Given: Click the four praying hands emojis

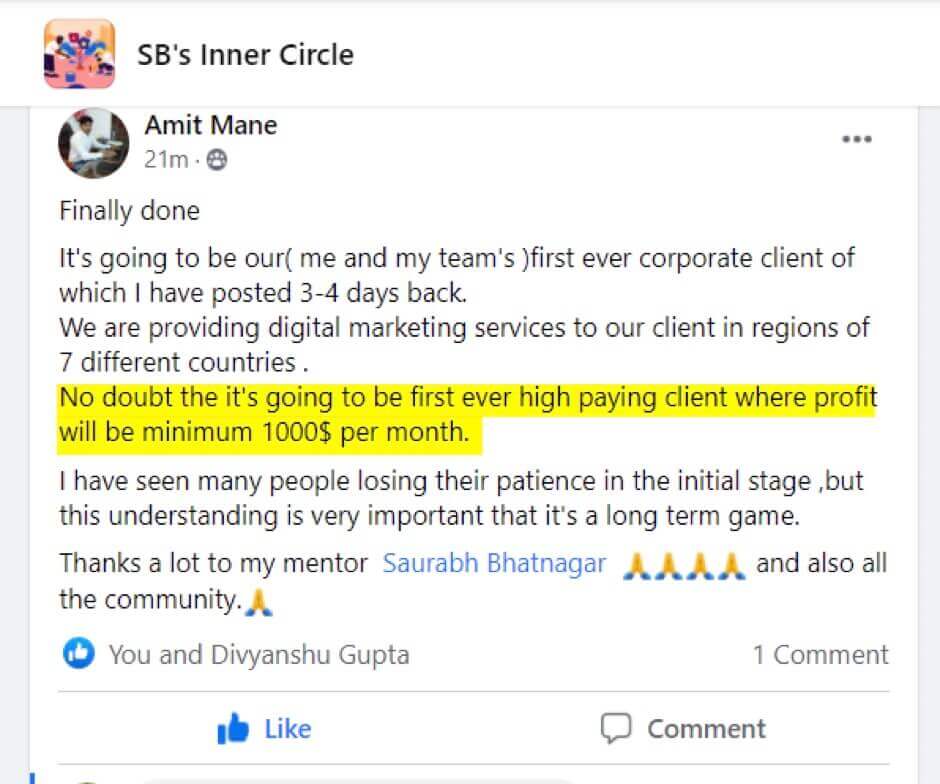Looking at the screenshot, I should coord(683,565).
